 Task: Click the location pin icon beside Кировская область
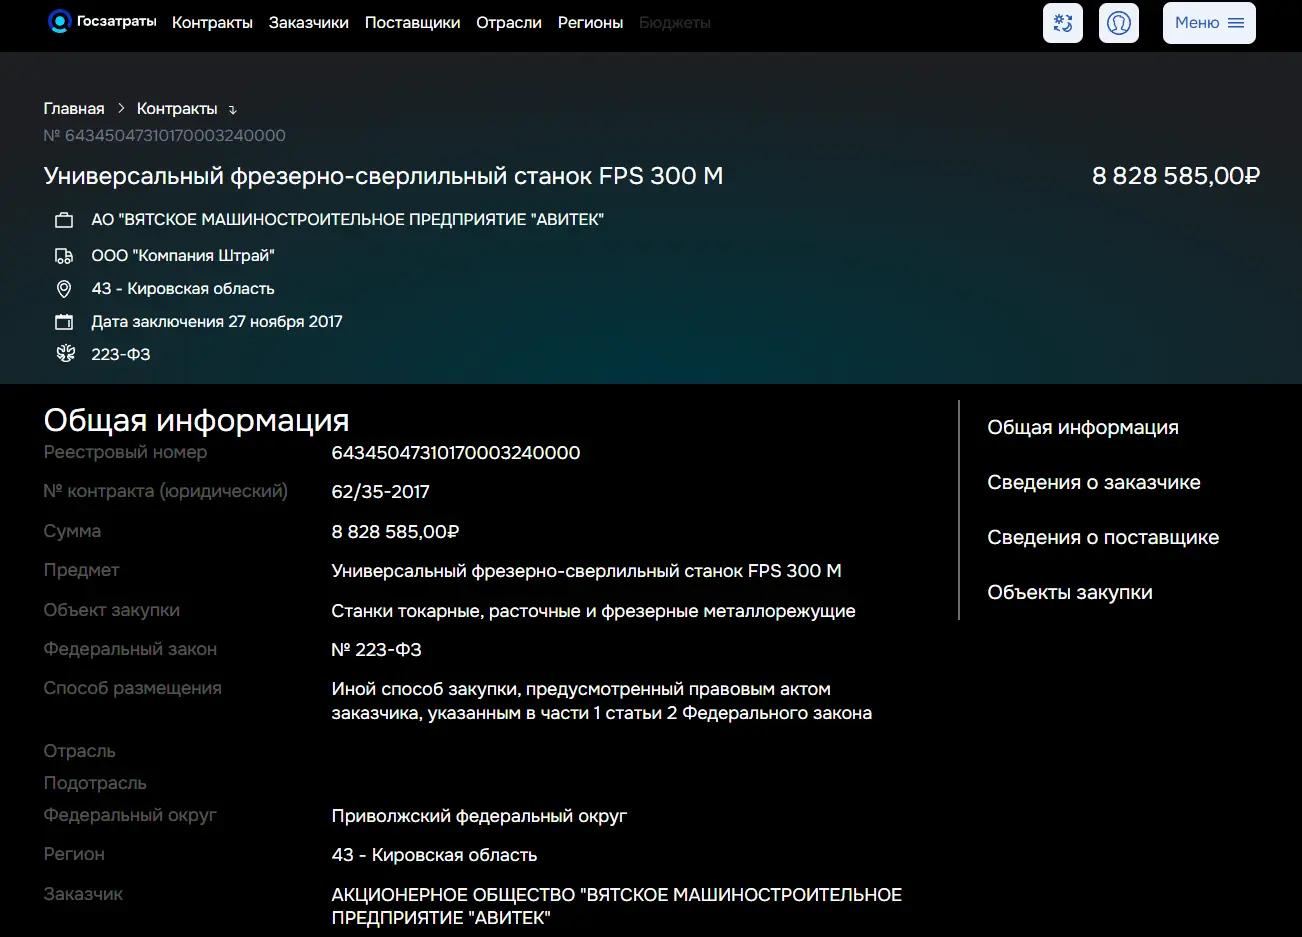coord(64,289)
